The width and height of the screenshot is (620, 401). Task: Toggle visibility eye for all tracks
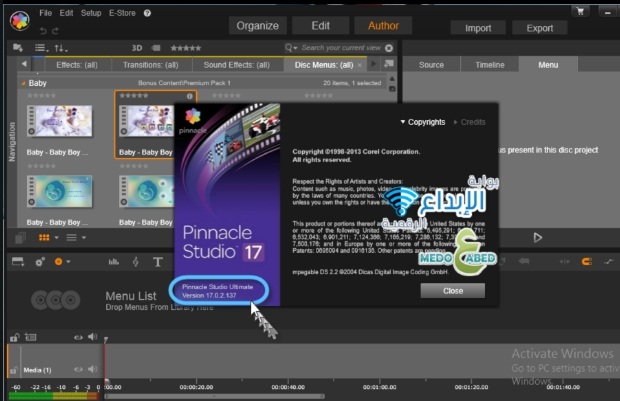pos(78,337)
